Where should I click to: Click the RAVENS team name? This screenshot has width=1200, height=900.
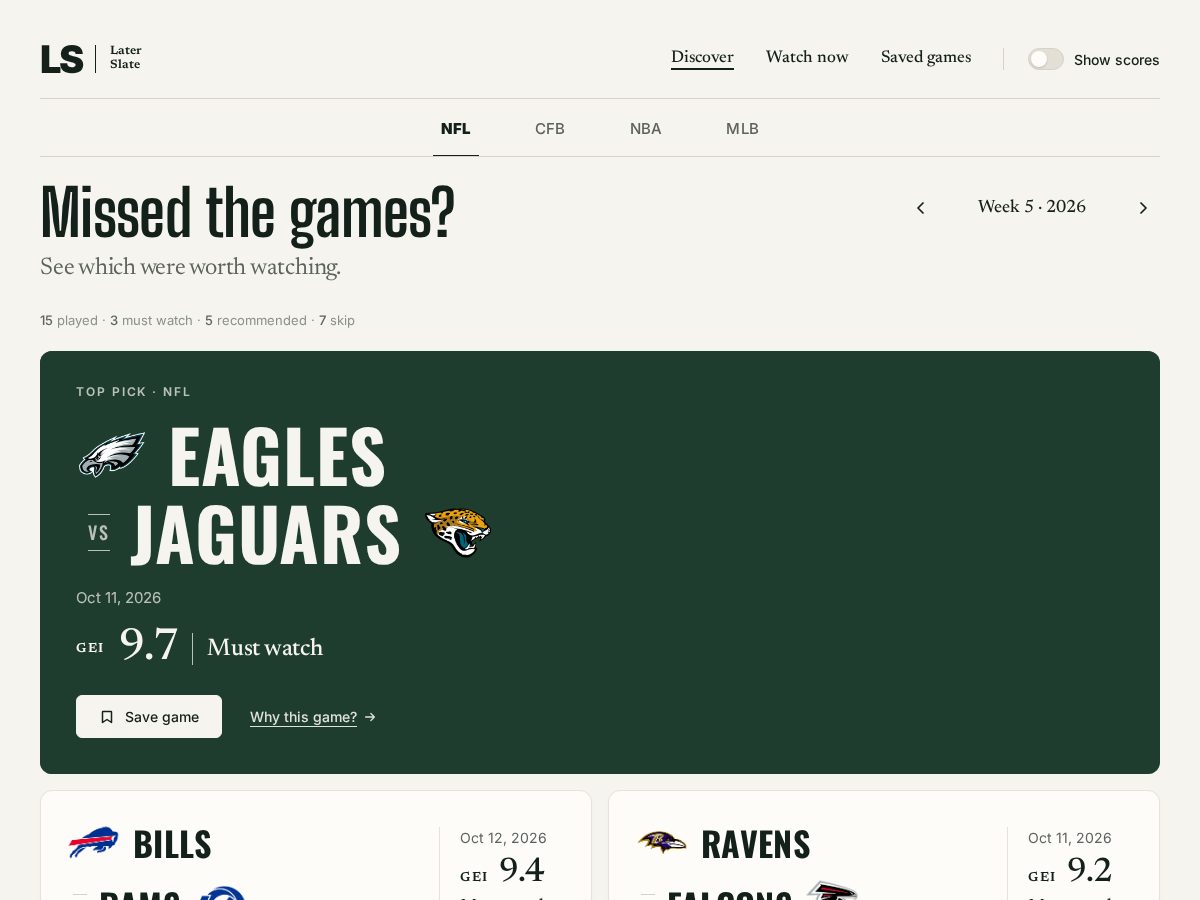(756, 845)
